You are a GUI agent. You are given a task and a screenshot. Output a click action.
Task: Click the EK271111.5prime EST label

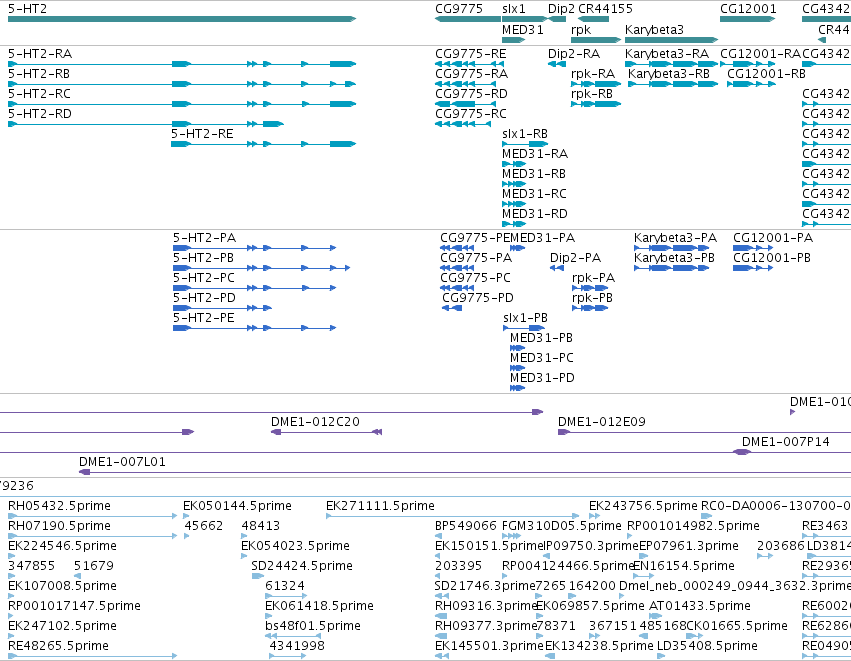(x=380, y=506)
